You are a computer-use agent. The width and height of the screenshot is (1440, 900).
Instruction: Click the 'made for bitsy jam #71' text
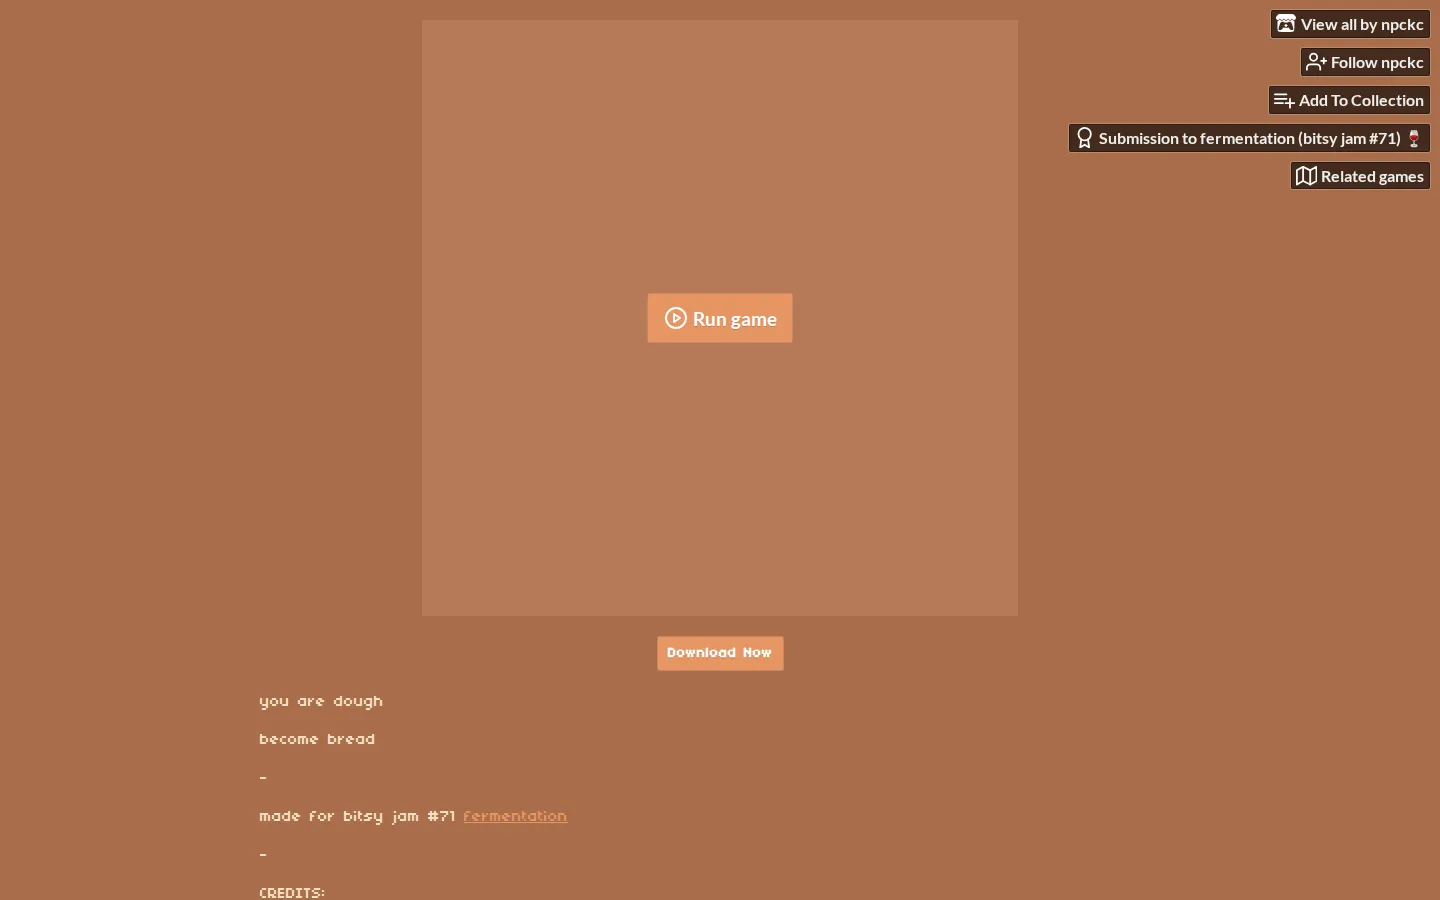[x=357, y=816]
